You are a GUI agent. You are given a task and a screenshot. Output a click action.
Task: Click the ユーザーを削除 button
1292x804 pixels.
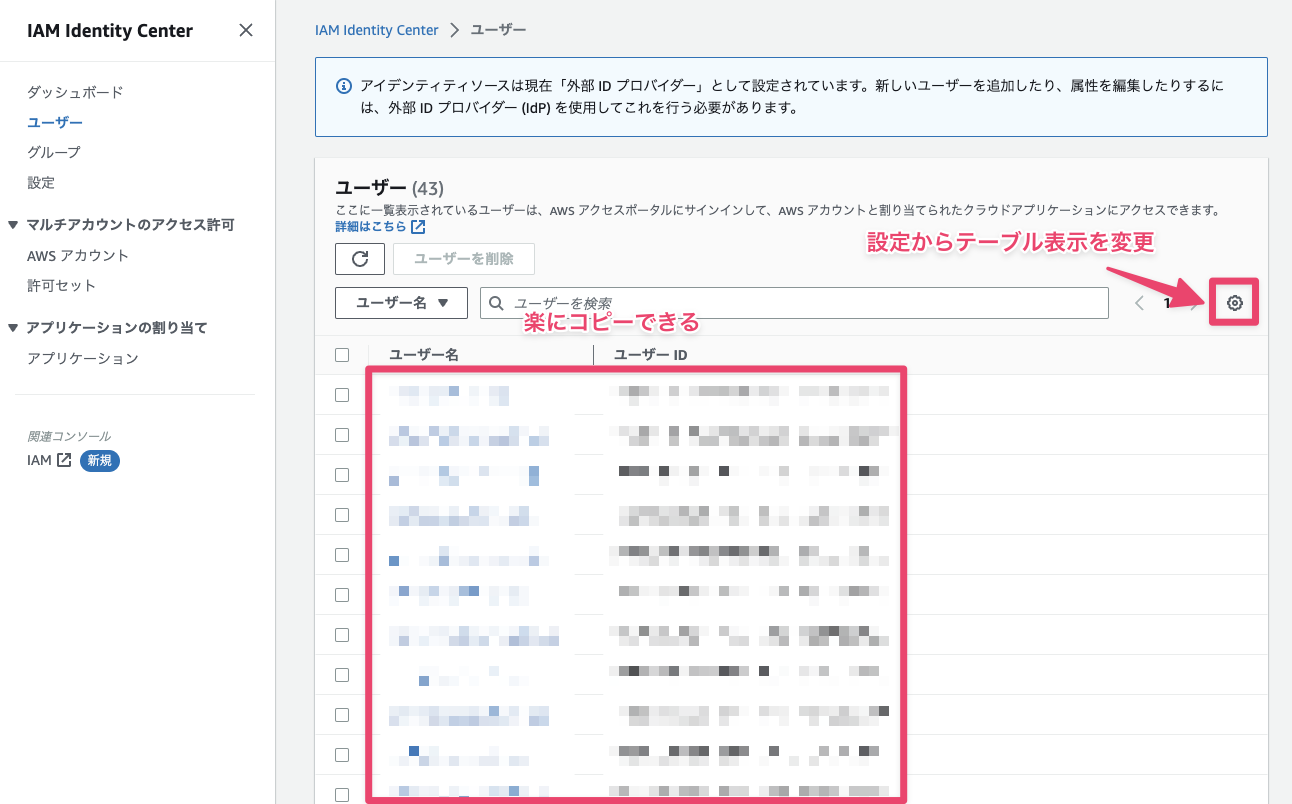tap(464, 259)
